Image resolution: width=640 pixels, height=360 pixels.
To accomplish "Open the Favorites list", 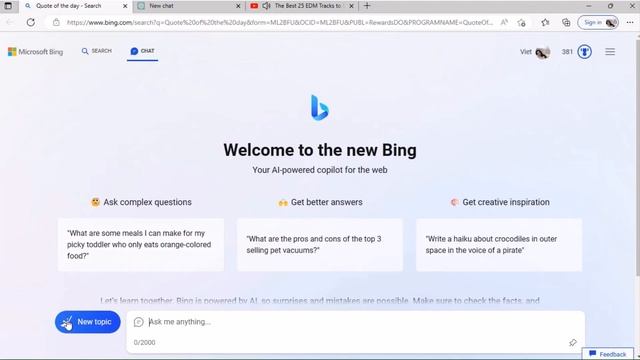I will (x=545, y=22).
